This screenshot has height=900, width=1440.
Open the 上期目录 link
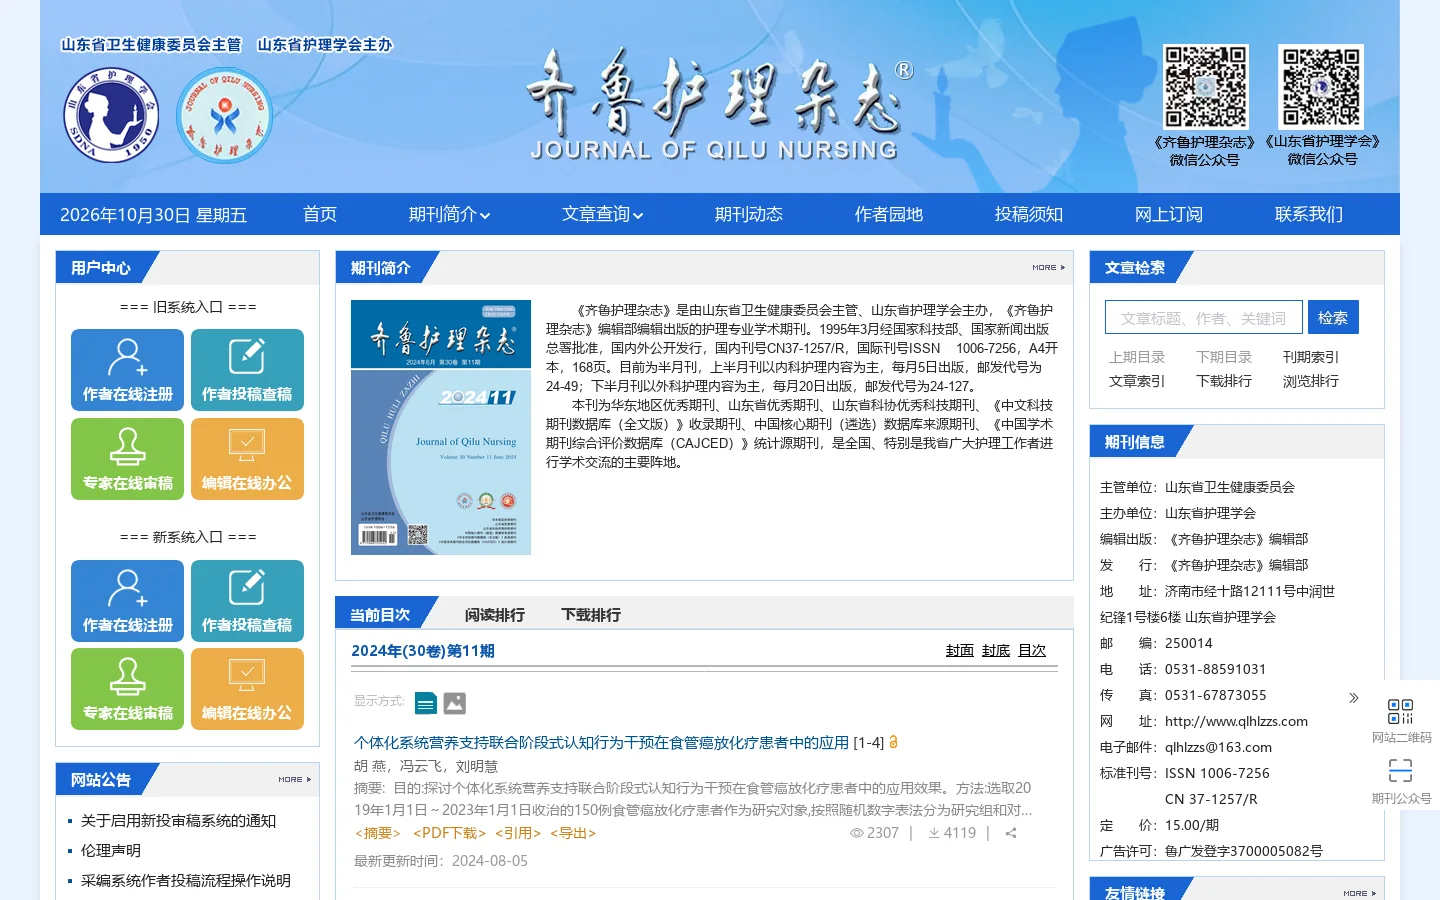(1137, 357)
